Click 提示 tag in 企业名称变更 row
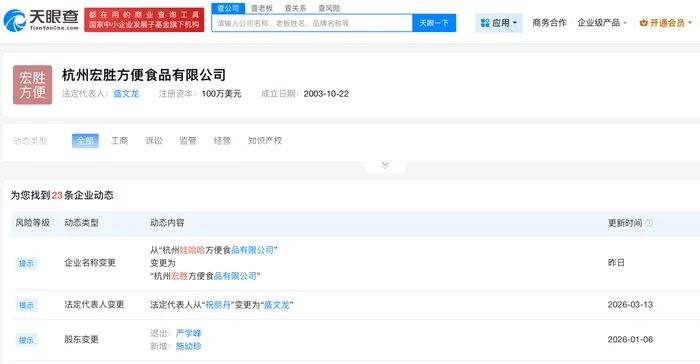This screenshot has width=700, height=364. tap(26, 263)
